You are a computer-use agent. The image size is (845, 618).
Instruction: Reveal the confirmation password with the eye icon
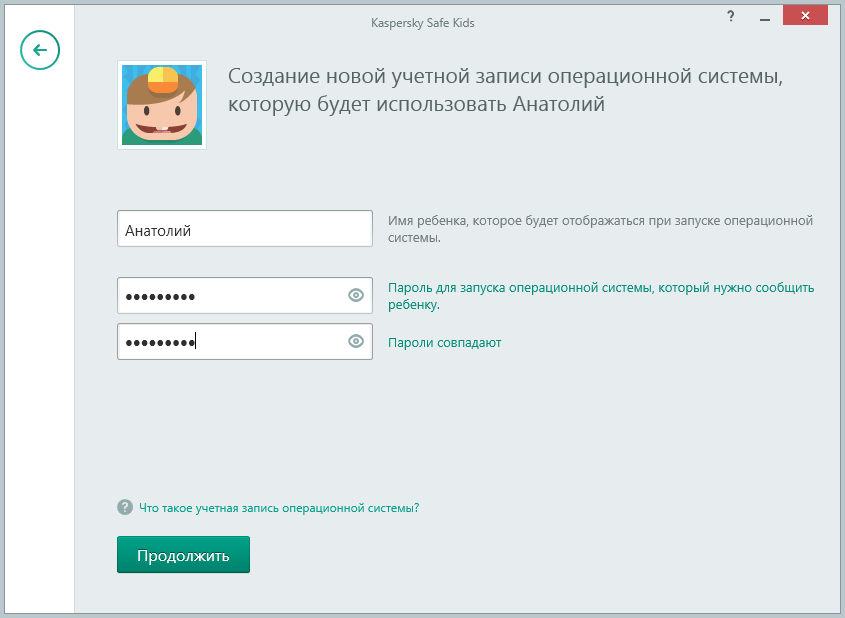[355, 341]
